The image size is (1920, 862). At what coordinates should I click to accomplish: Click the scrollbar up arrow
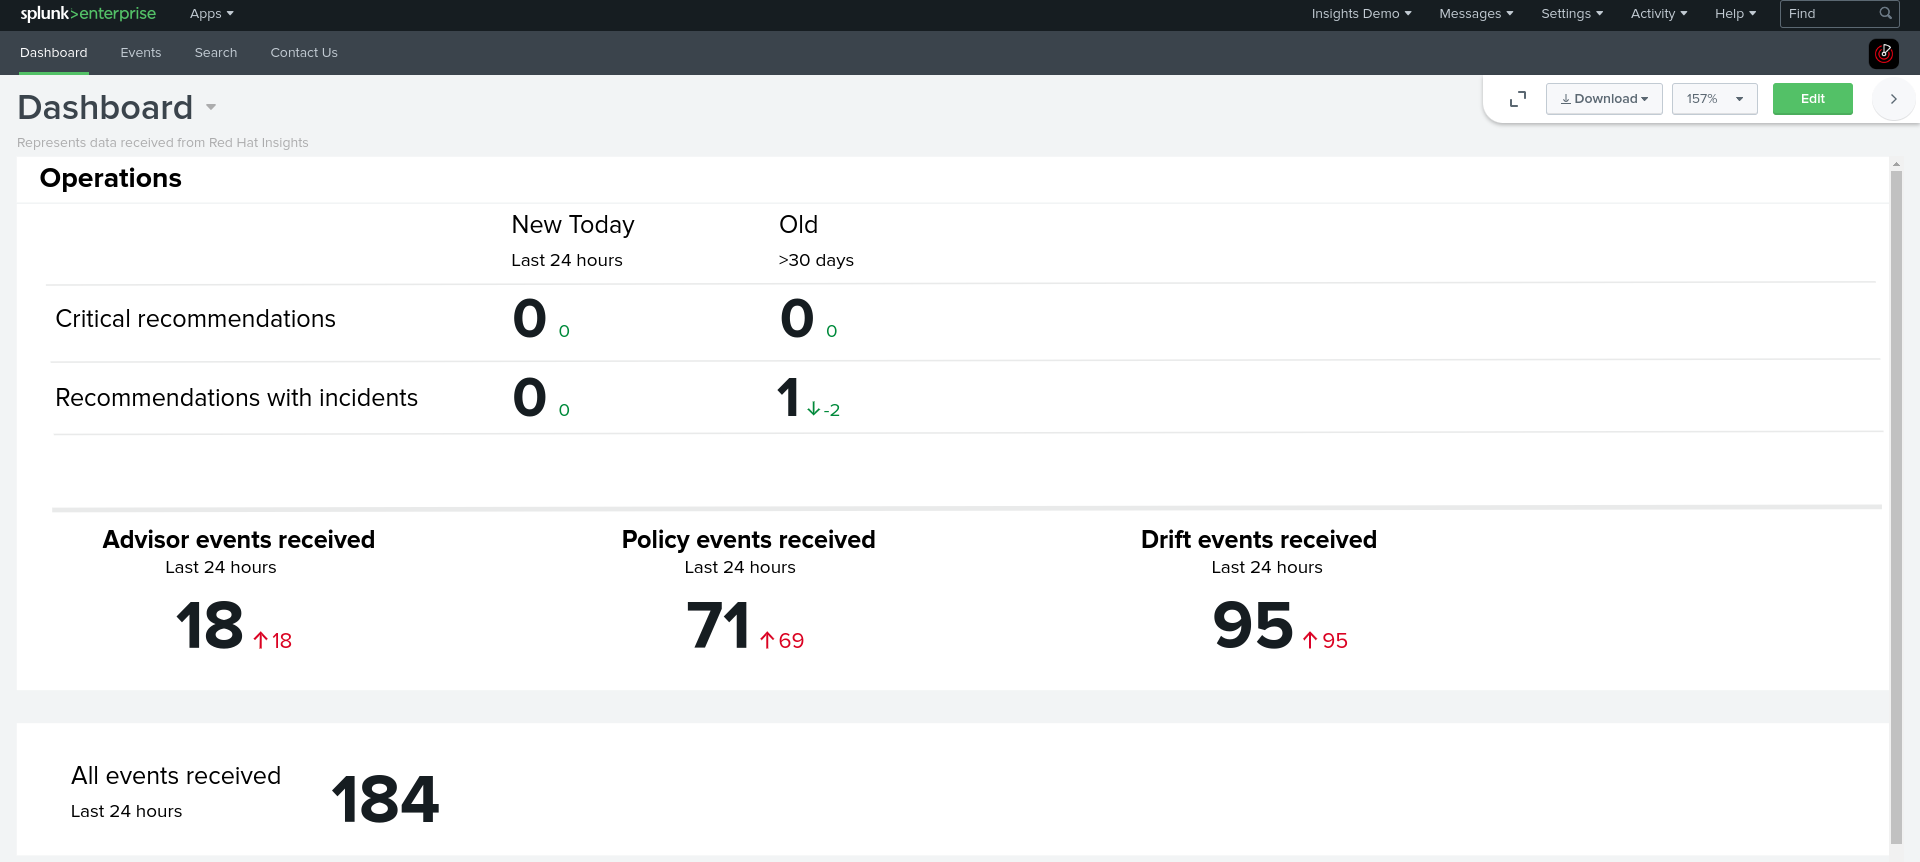pos(1896,164)
